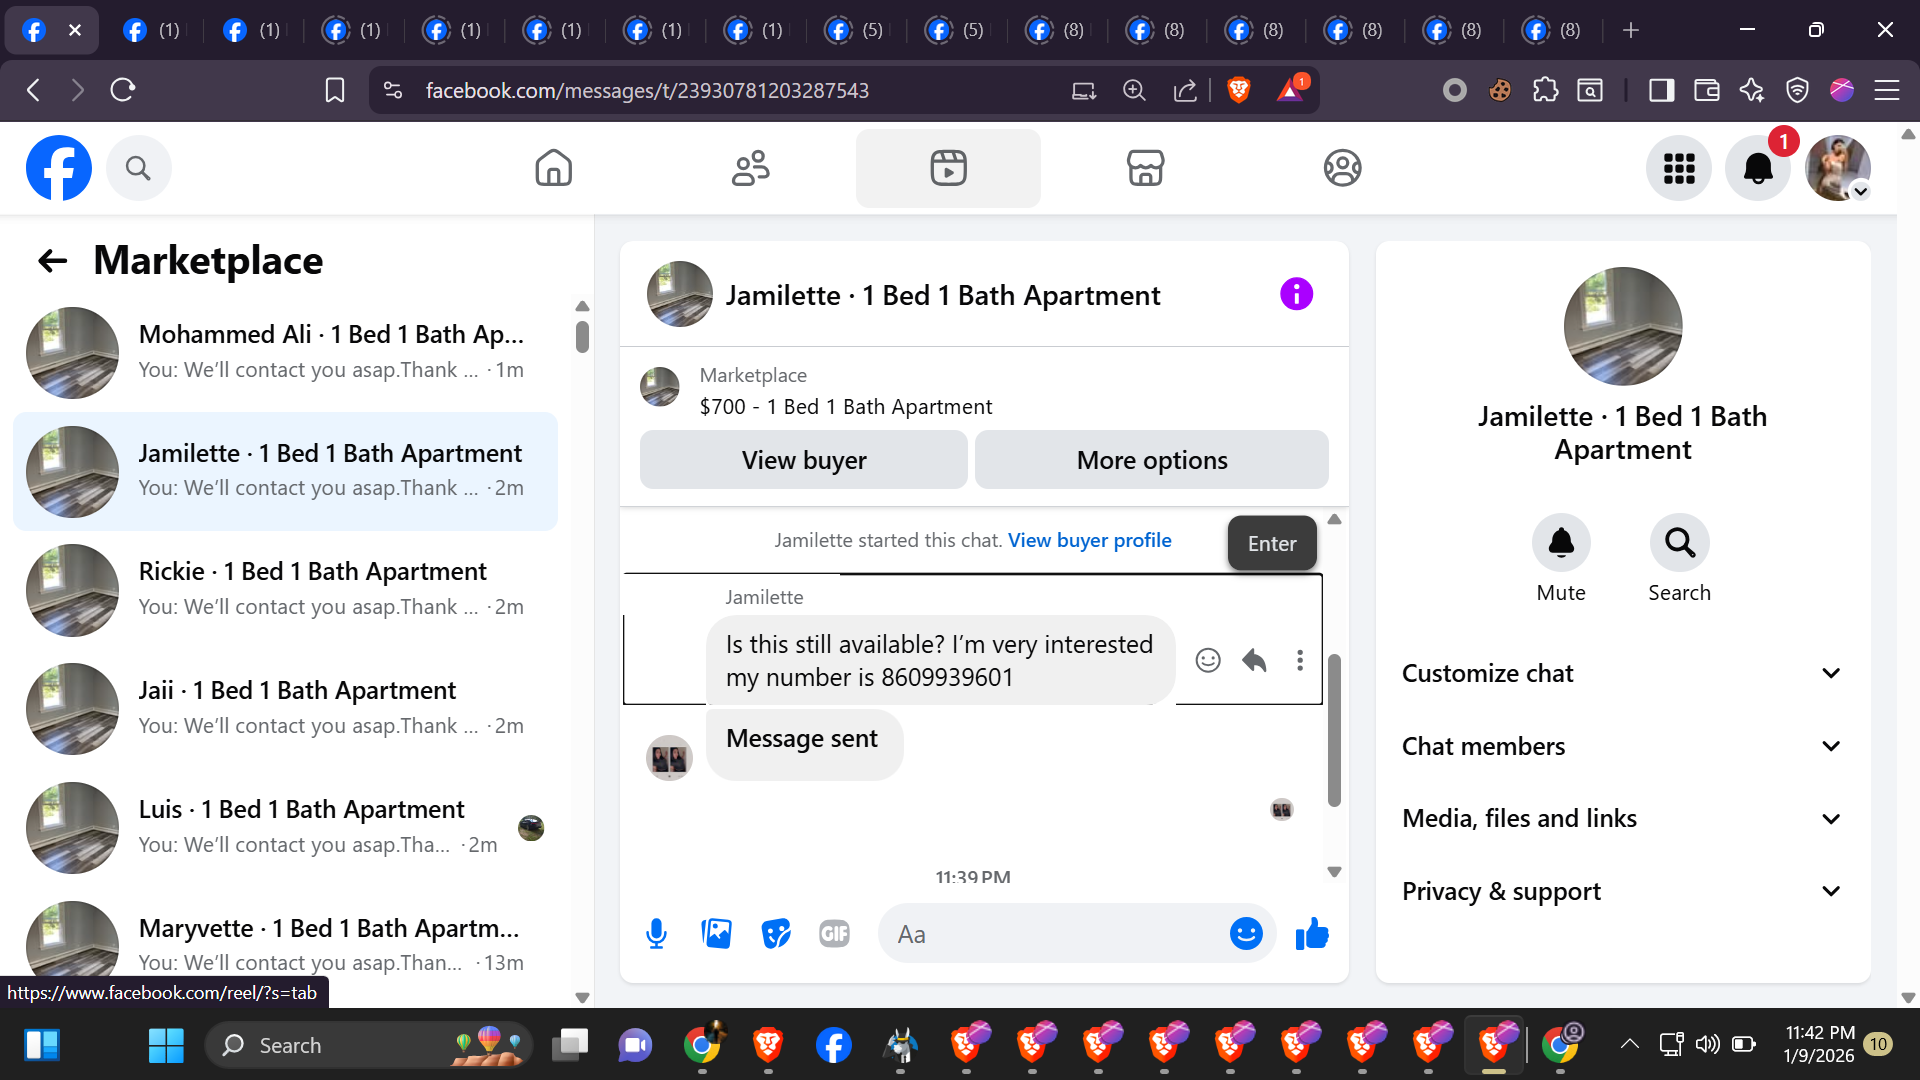React to Jamilette's message with the emoji icon
This screenshot has height=1080, width=1920.
pos(1208,660)
